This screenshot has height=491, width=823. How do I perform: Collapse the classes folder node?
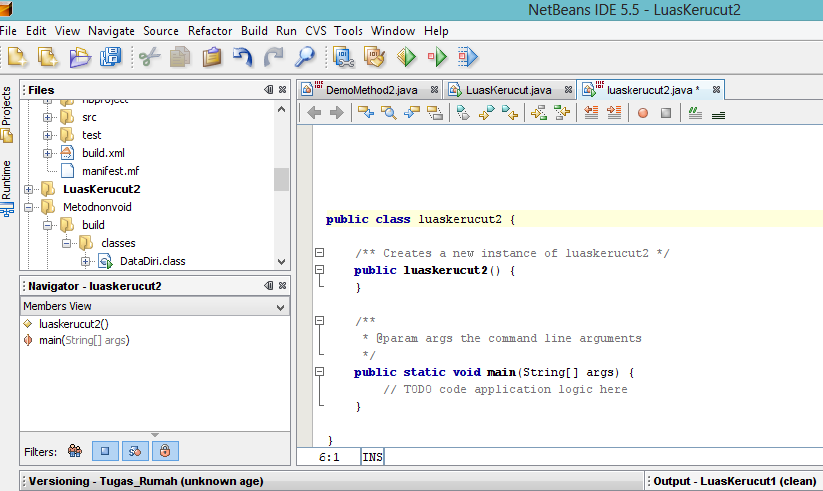(66, 243)
